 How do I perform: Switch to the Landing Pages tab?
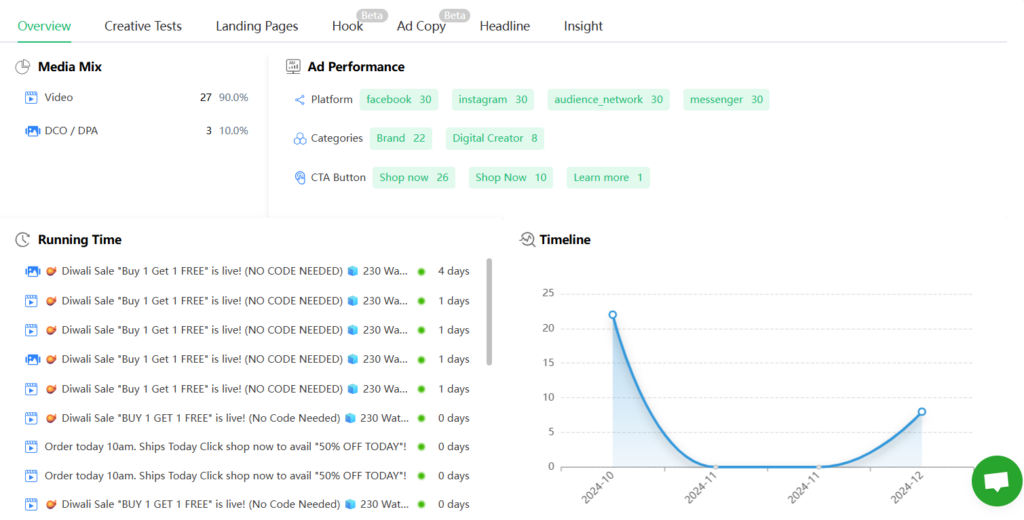point(257,26)
